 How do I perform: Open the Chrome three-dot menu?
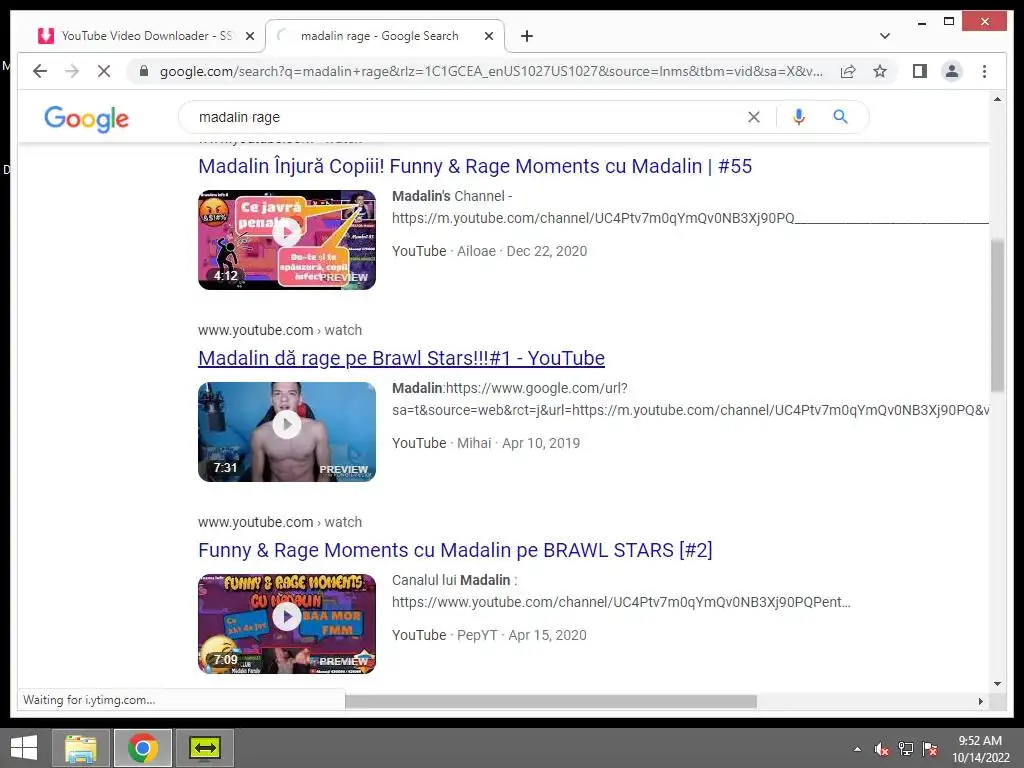point(984,71)
